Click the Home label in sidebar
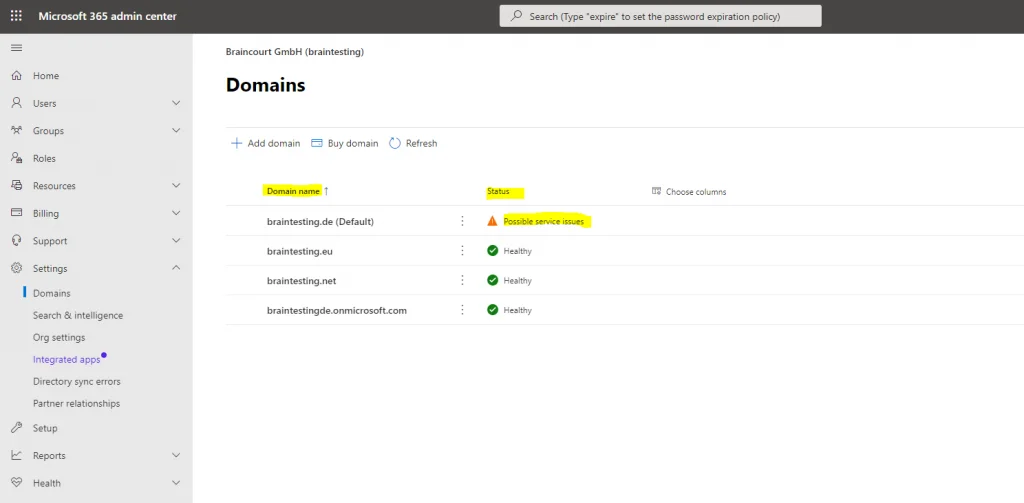Image resolution: width=1024 pixels, height=503 pixels. [x=46, y=76]
